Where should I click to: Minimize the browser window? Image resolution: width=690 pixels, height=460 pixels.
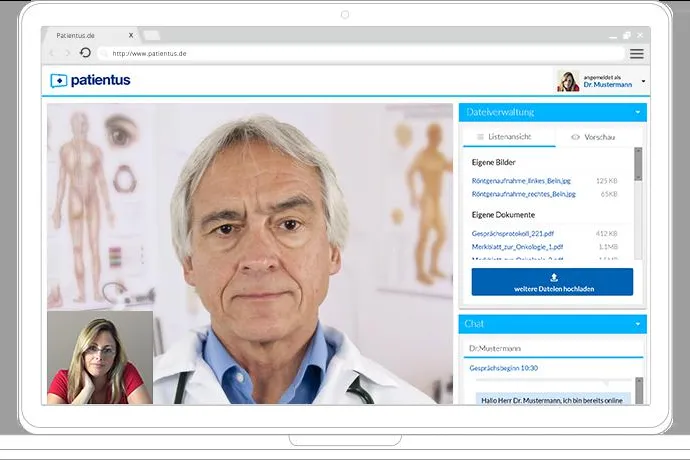coord(613,36)
